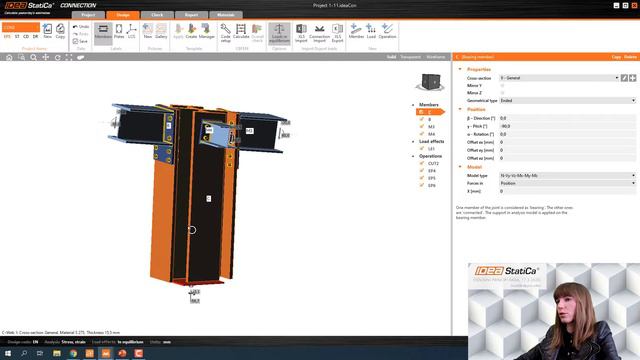Switch to the Report tab
Screen dimensions: 640x360
(x=191, y=15)
